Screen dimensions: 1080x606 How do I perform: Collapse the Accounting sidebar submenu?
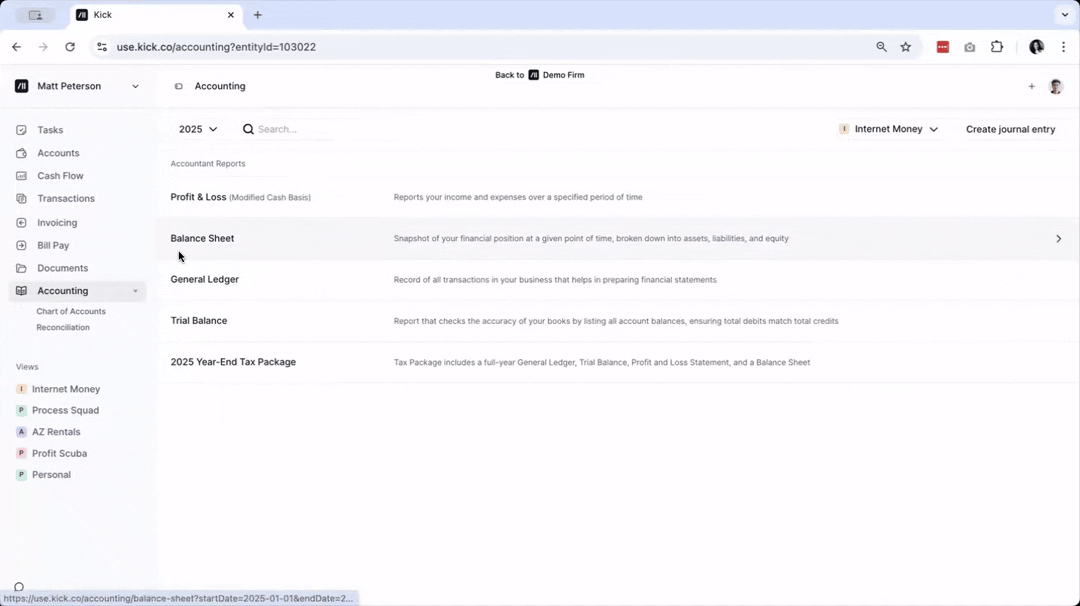[x=135, y=291]
